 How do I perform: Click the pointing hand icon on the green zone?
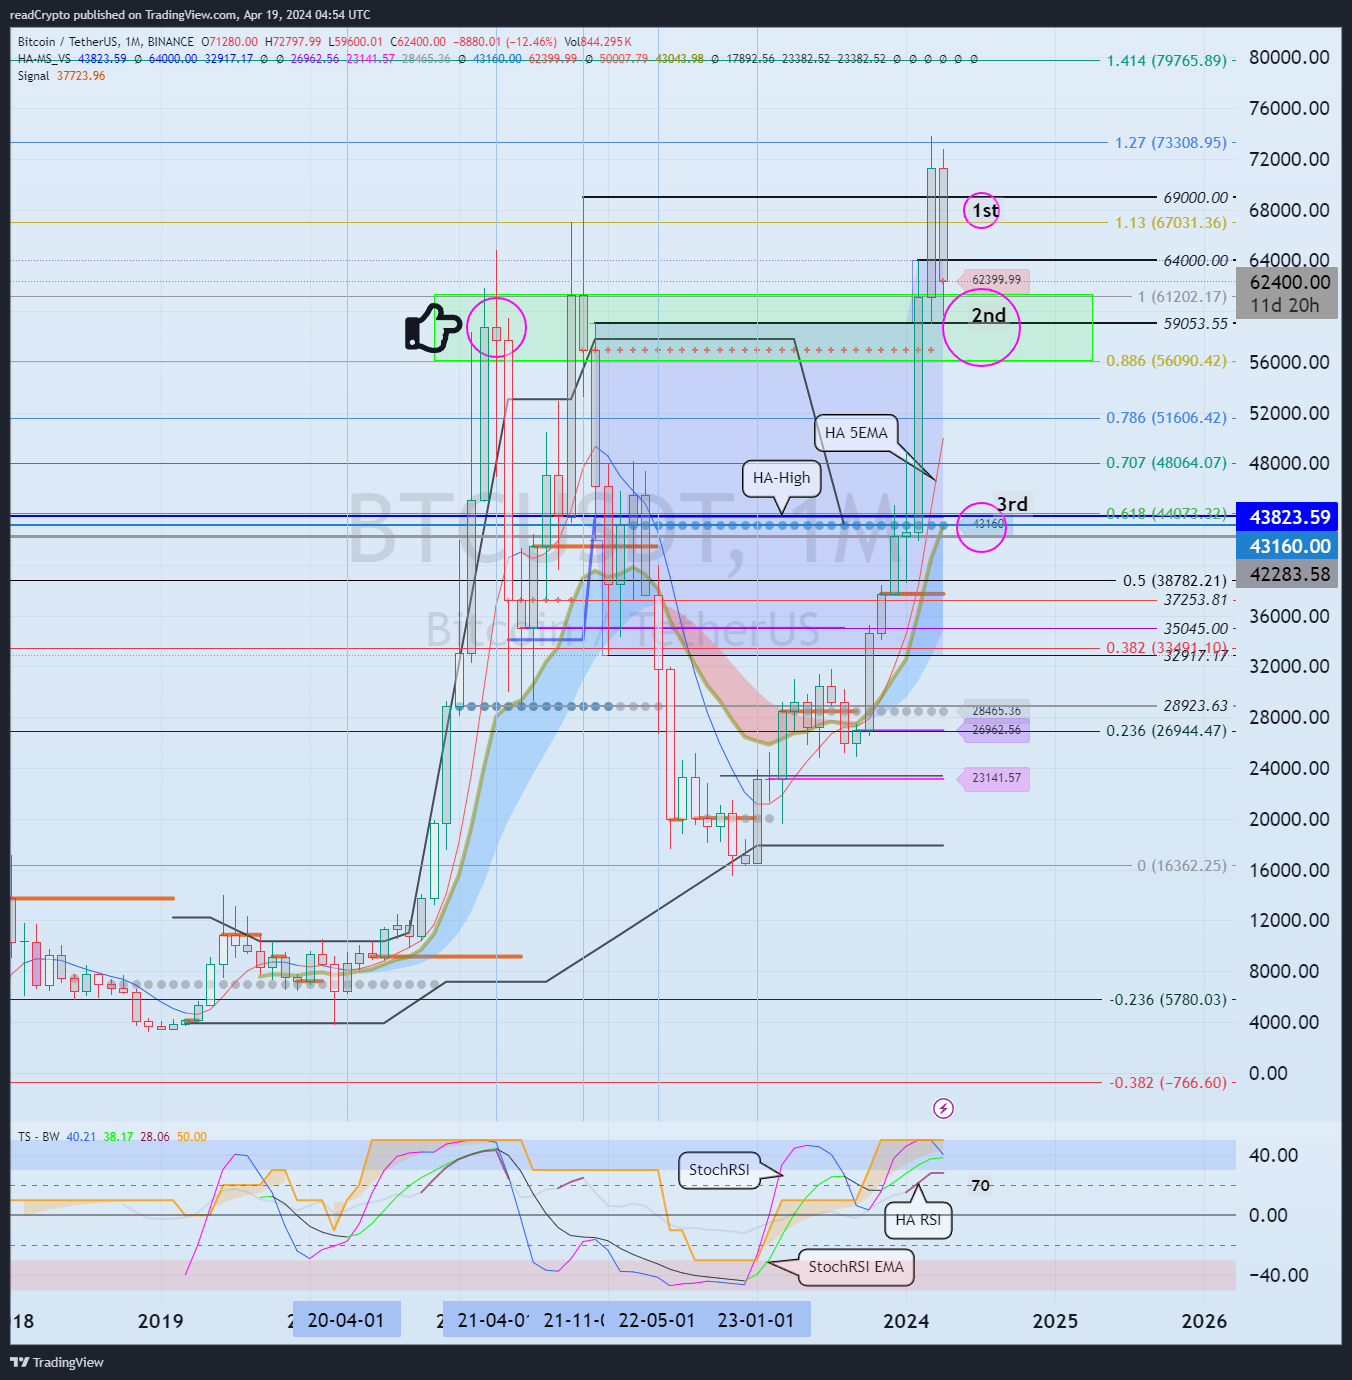432,328
